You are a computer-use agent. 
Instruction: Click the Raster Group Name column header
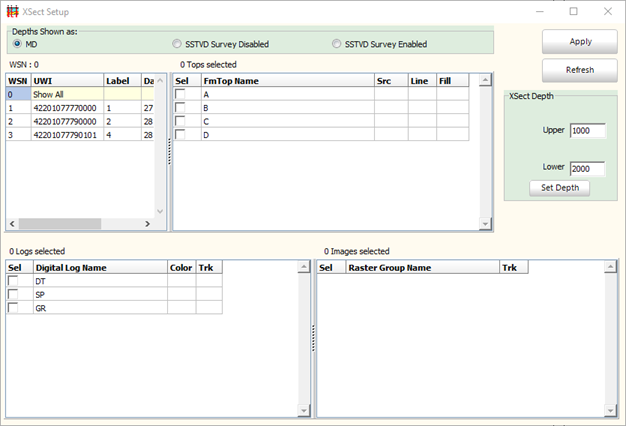420,268
